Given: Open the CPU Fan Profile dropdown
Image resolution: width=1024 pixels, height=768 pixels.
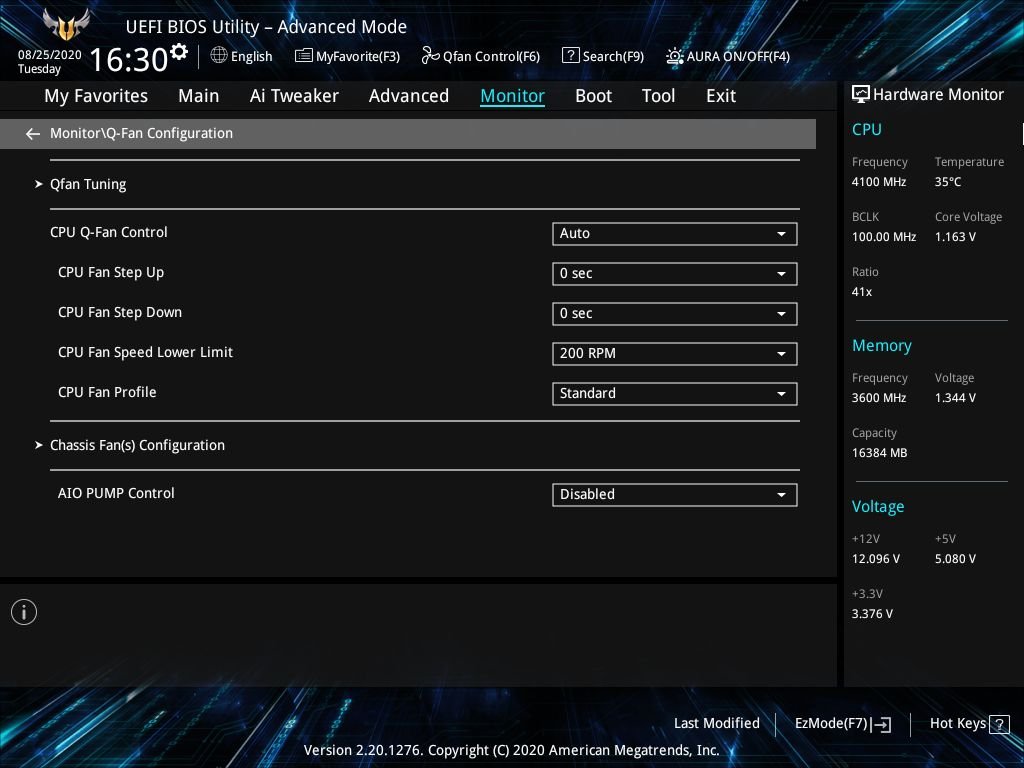Looking at the screenshot, I should [675, 394].
